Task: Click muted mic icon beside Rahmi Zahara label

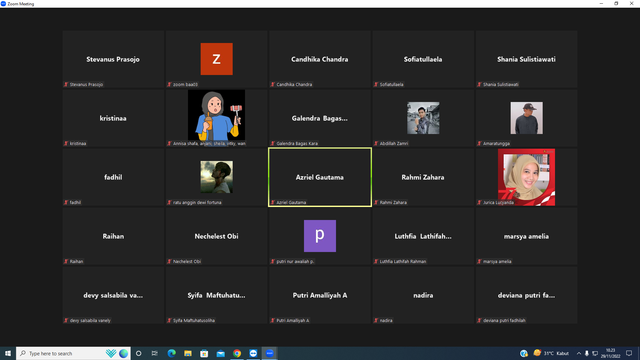Action: [x=376, y=202]
